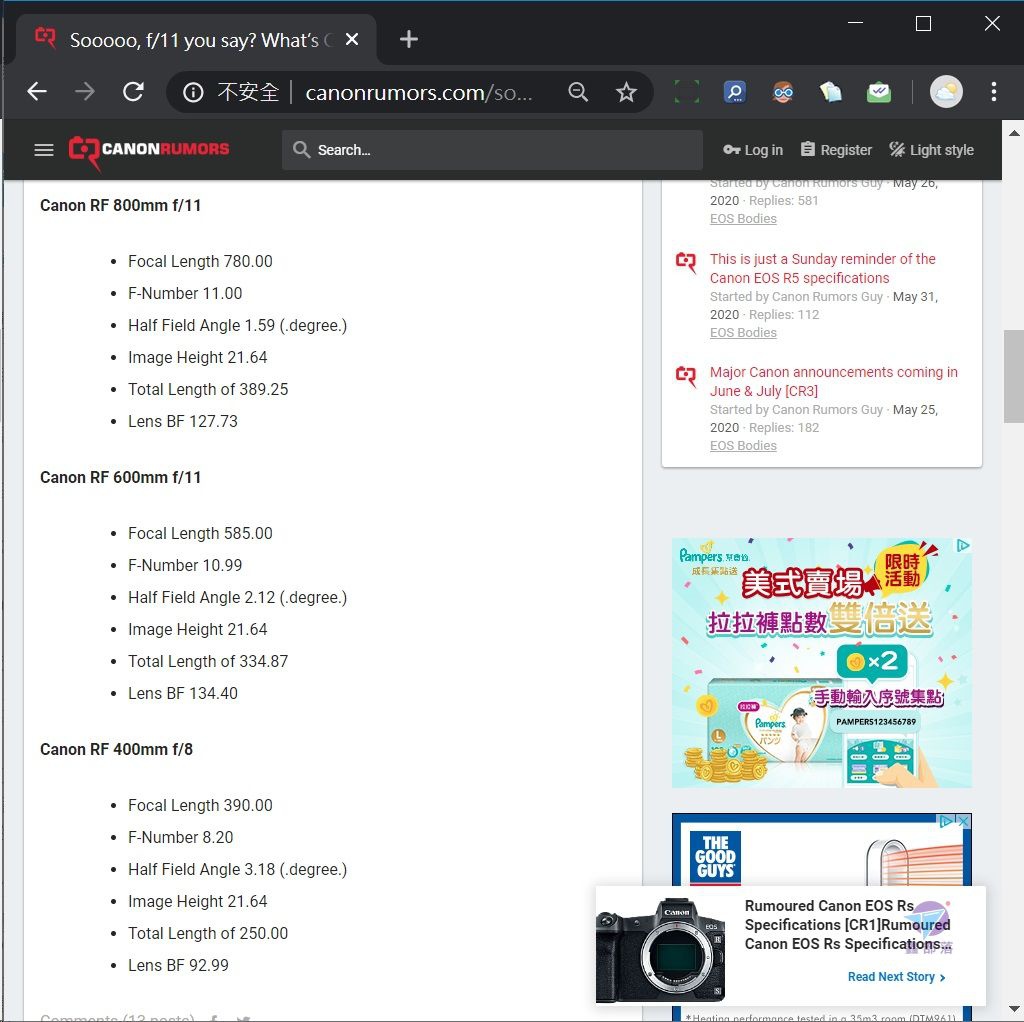Open EOS Bodies link under Replies: 112
This screenshot has width=1024, height=1022.
tap(743, 332)
